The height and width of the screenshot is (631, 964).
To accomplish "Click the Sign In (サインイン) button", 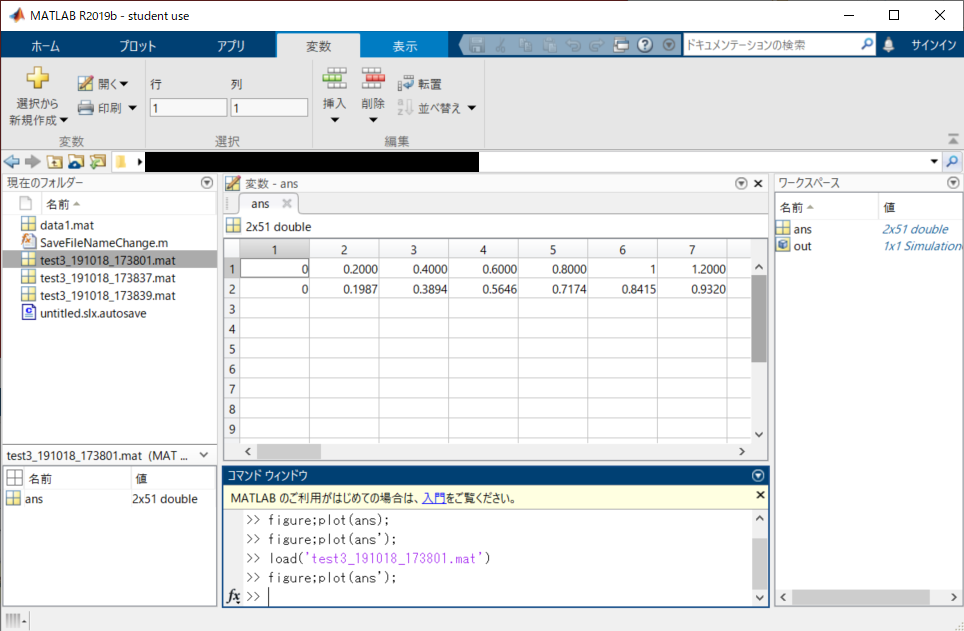I will (933, 45).
